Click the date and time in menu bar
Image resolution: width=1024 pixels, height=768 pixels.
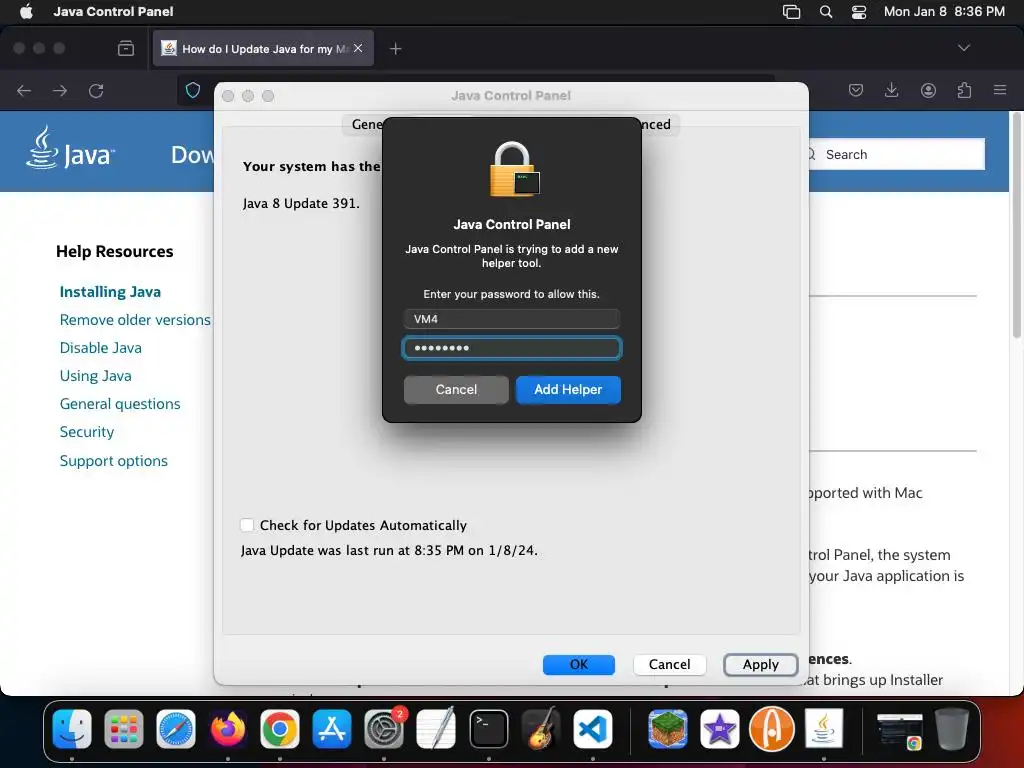coord(944,12)
